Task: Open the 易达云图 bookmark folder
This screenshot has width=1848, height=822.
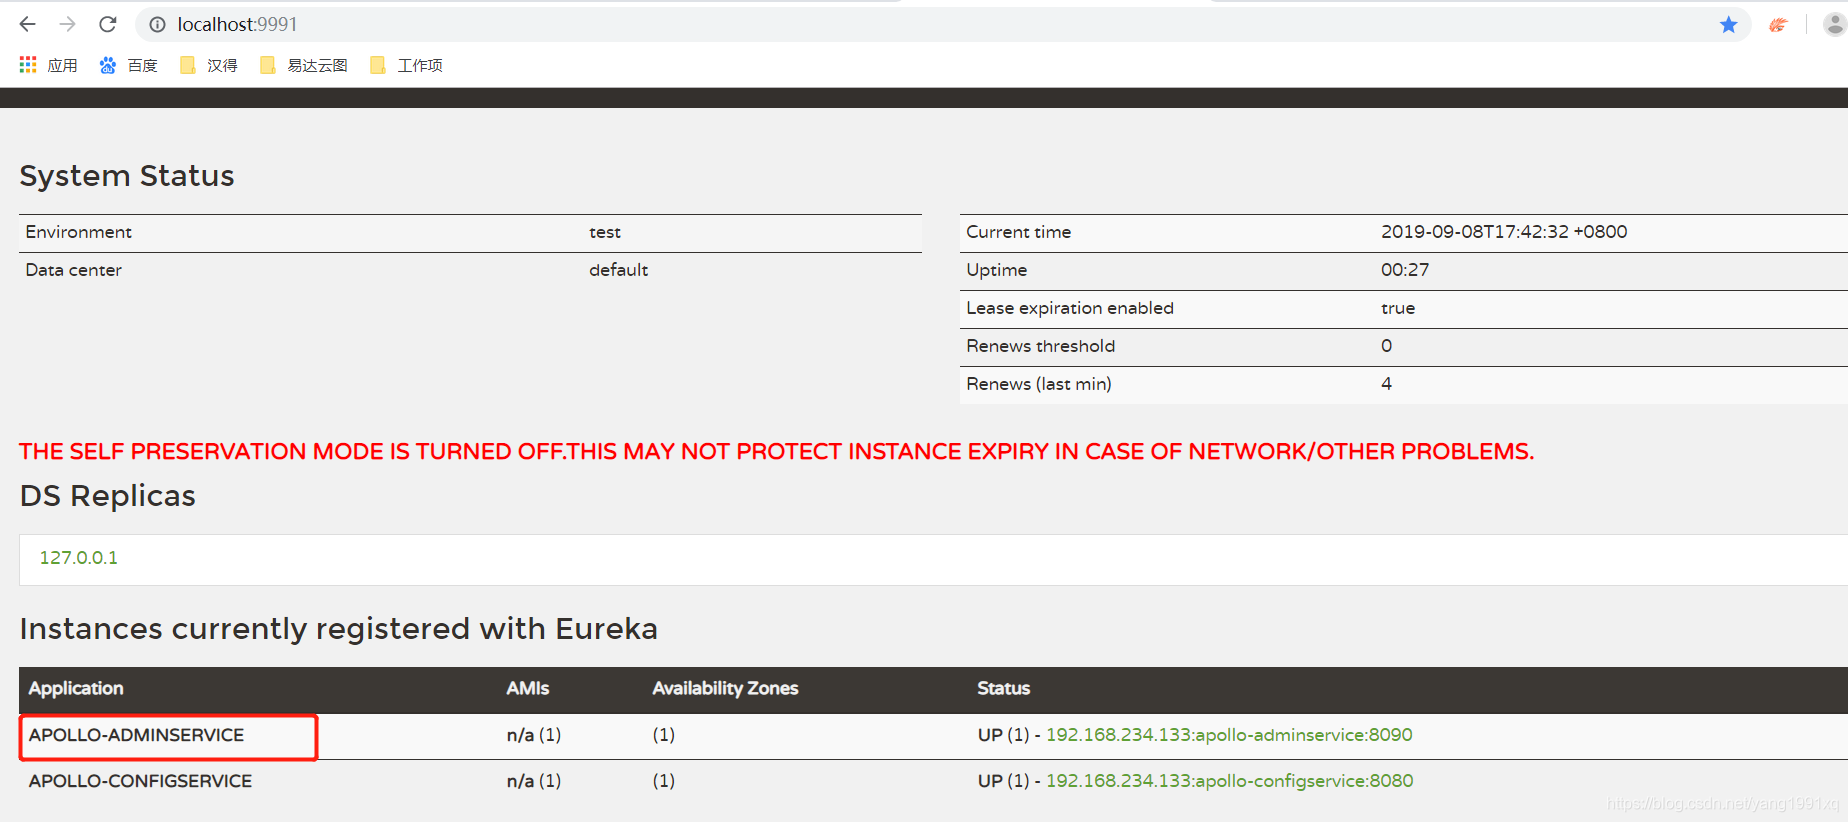Action: [x=303, y=65]
